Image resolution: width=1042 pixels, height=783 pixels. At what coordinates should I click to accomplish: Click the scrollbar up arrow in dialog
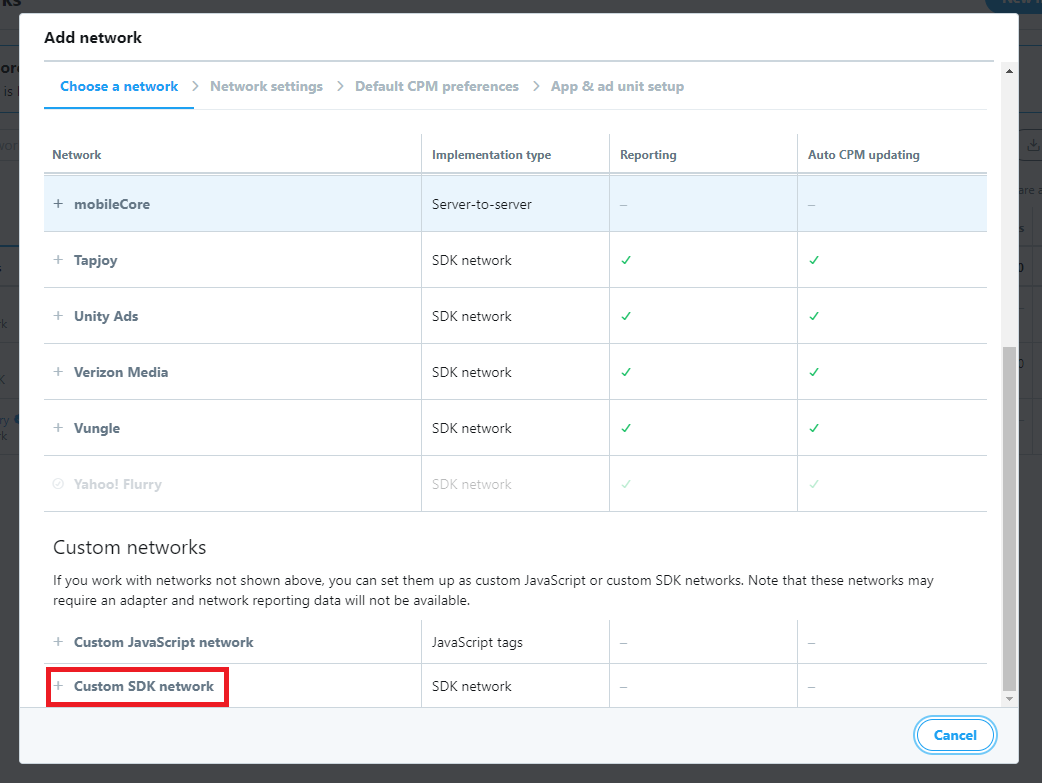pyautogui.click(x=1009, y=71)
